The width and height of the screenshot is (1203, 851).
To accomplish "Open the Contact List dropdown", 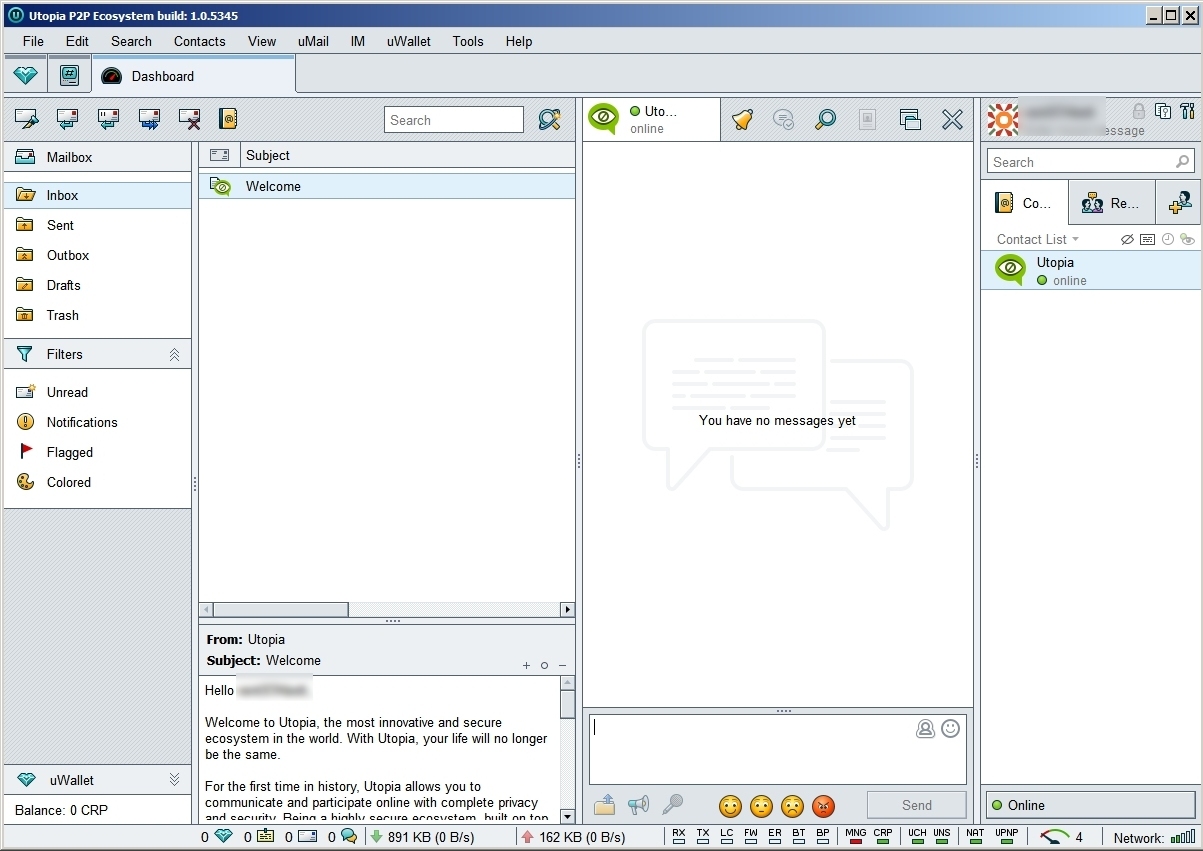I will pos(1038,240).
